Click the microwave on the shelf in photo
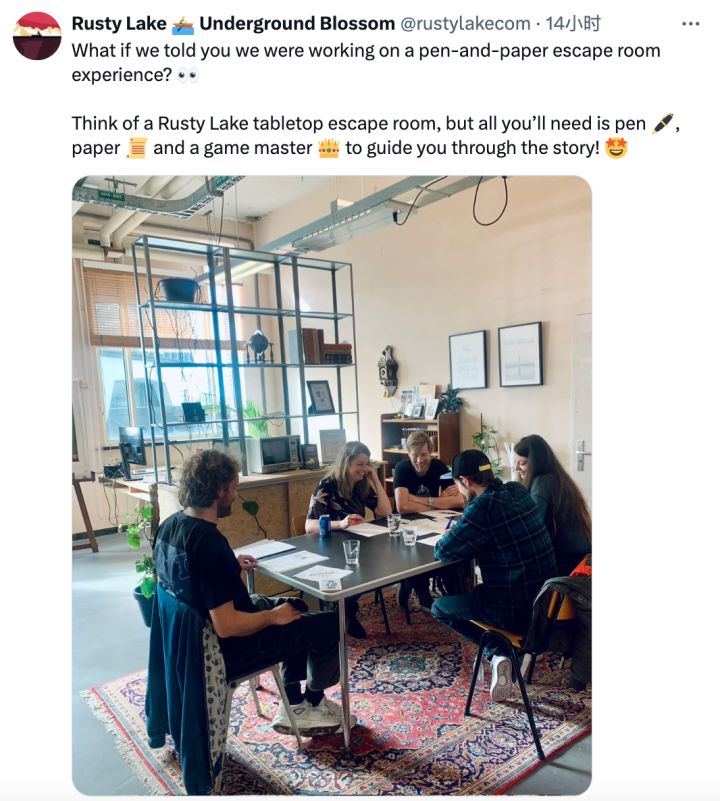This screenshot has width=720, height=801. click(273, 453)
